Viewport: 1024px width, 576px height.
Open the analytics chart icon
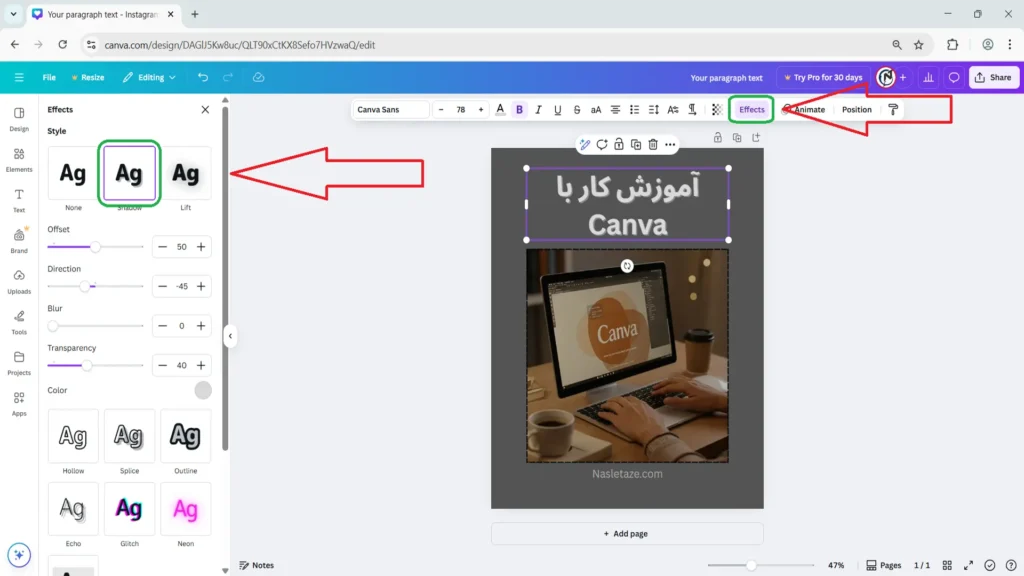[928, 77]
